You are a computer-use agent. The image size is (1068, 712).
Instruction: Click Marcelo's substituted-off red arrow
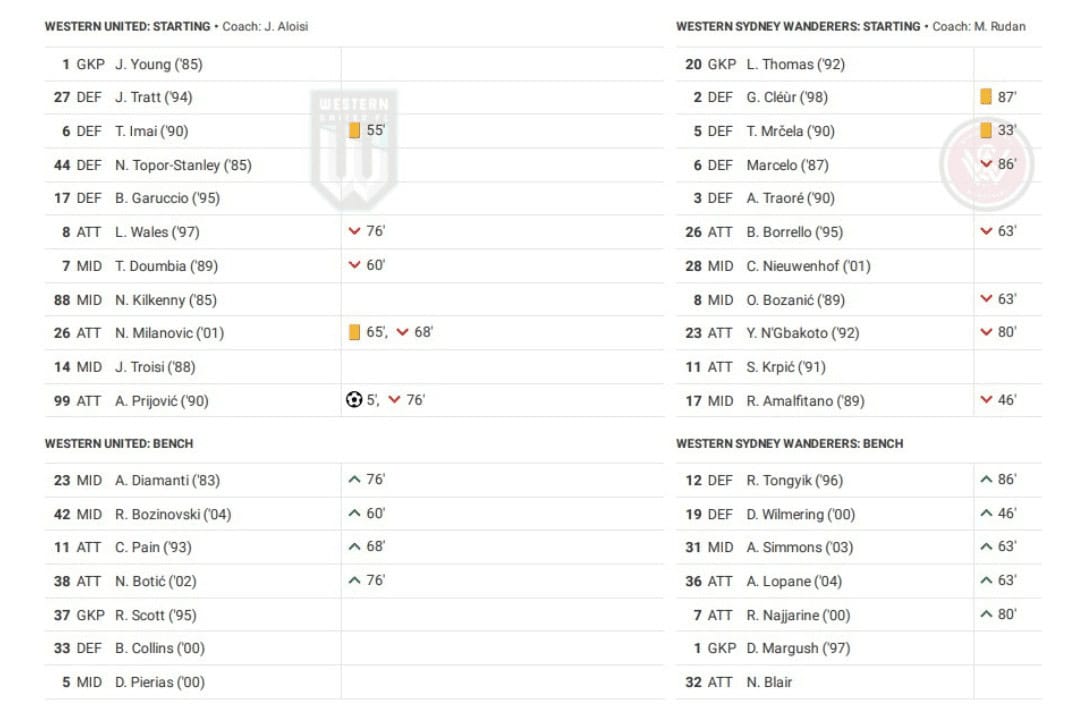pos(986,165)
